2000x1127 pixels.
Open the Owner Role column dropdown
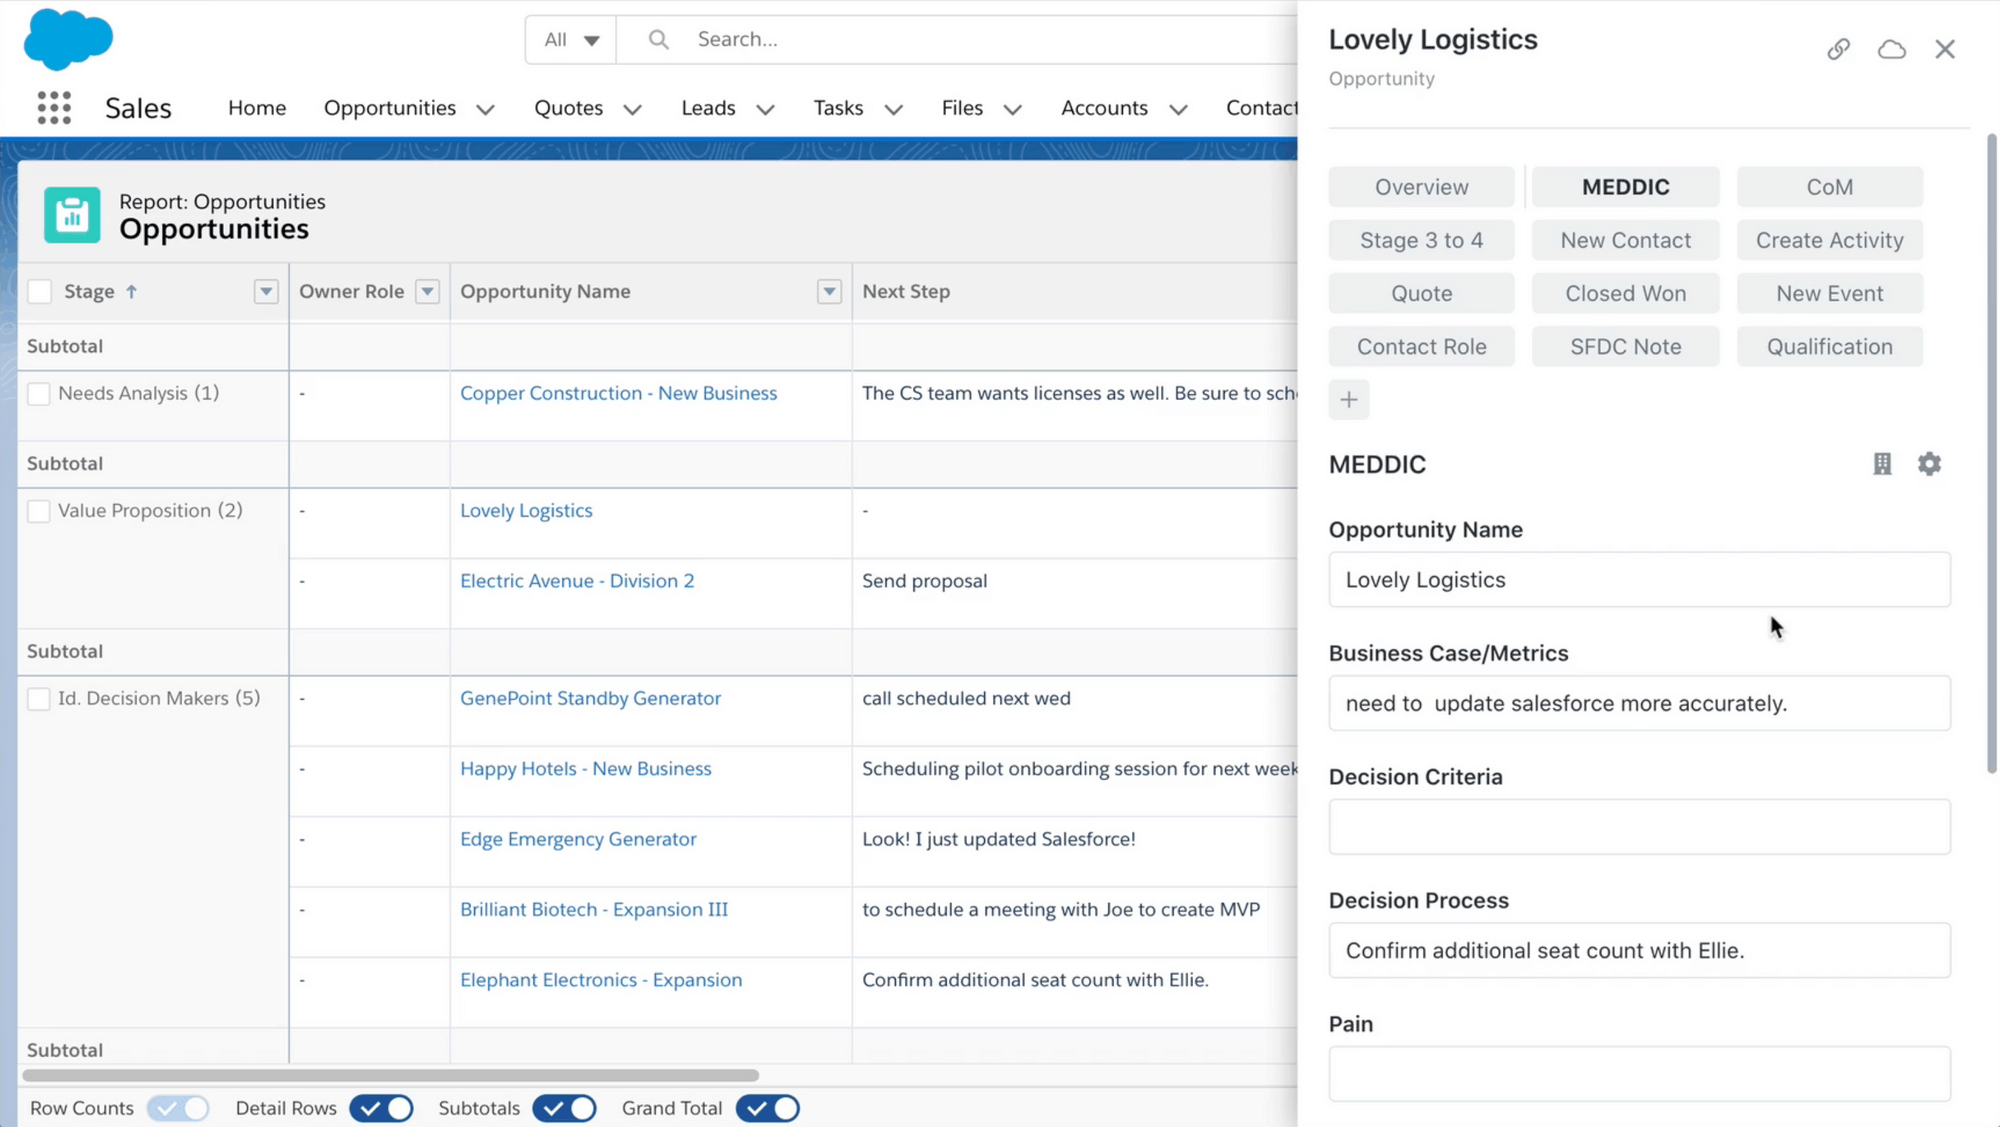click(x=427, y=291)
